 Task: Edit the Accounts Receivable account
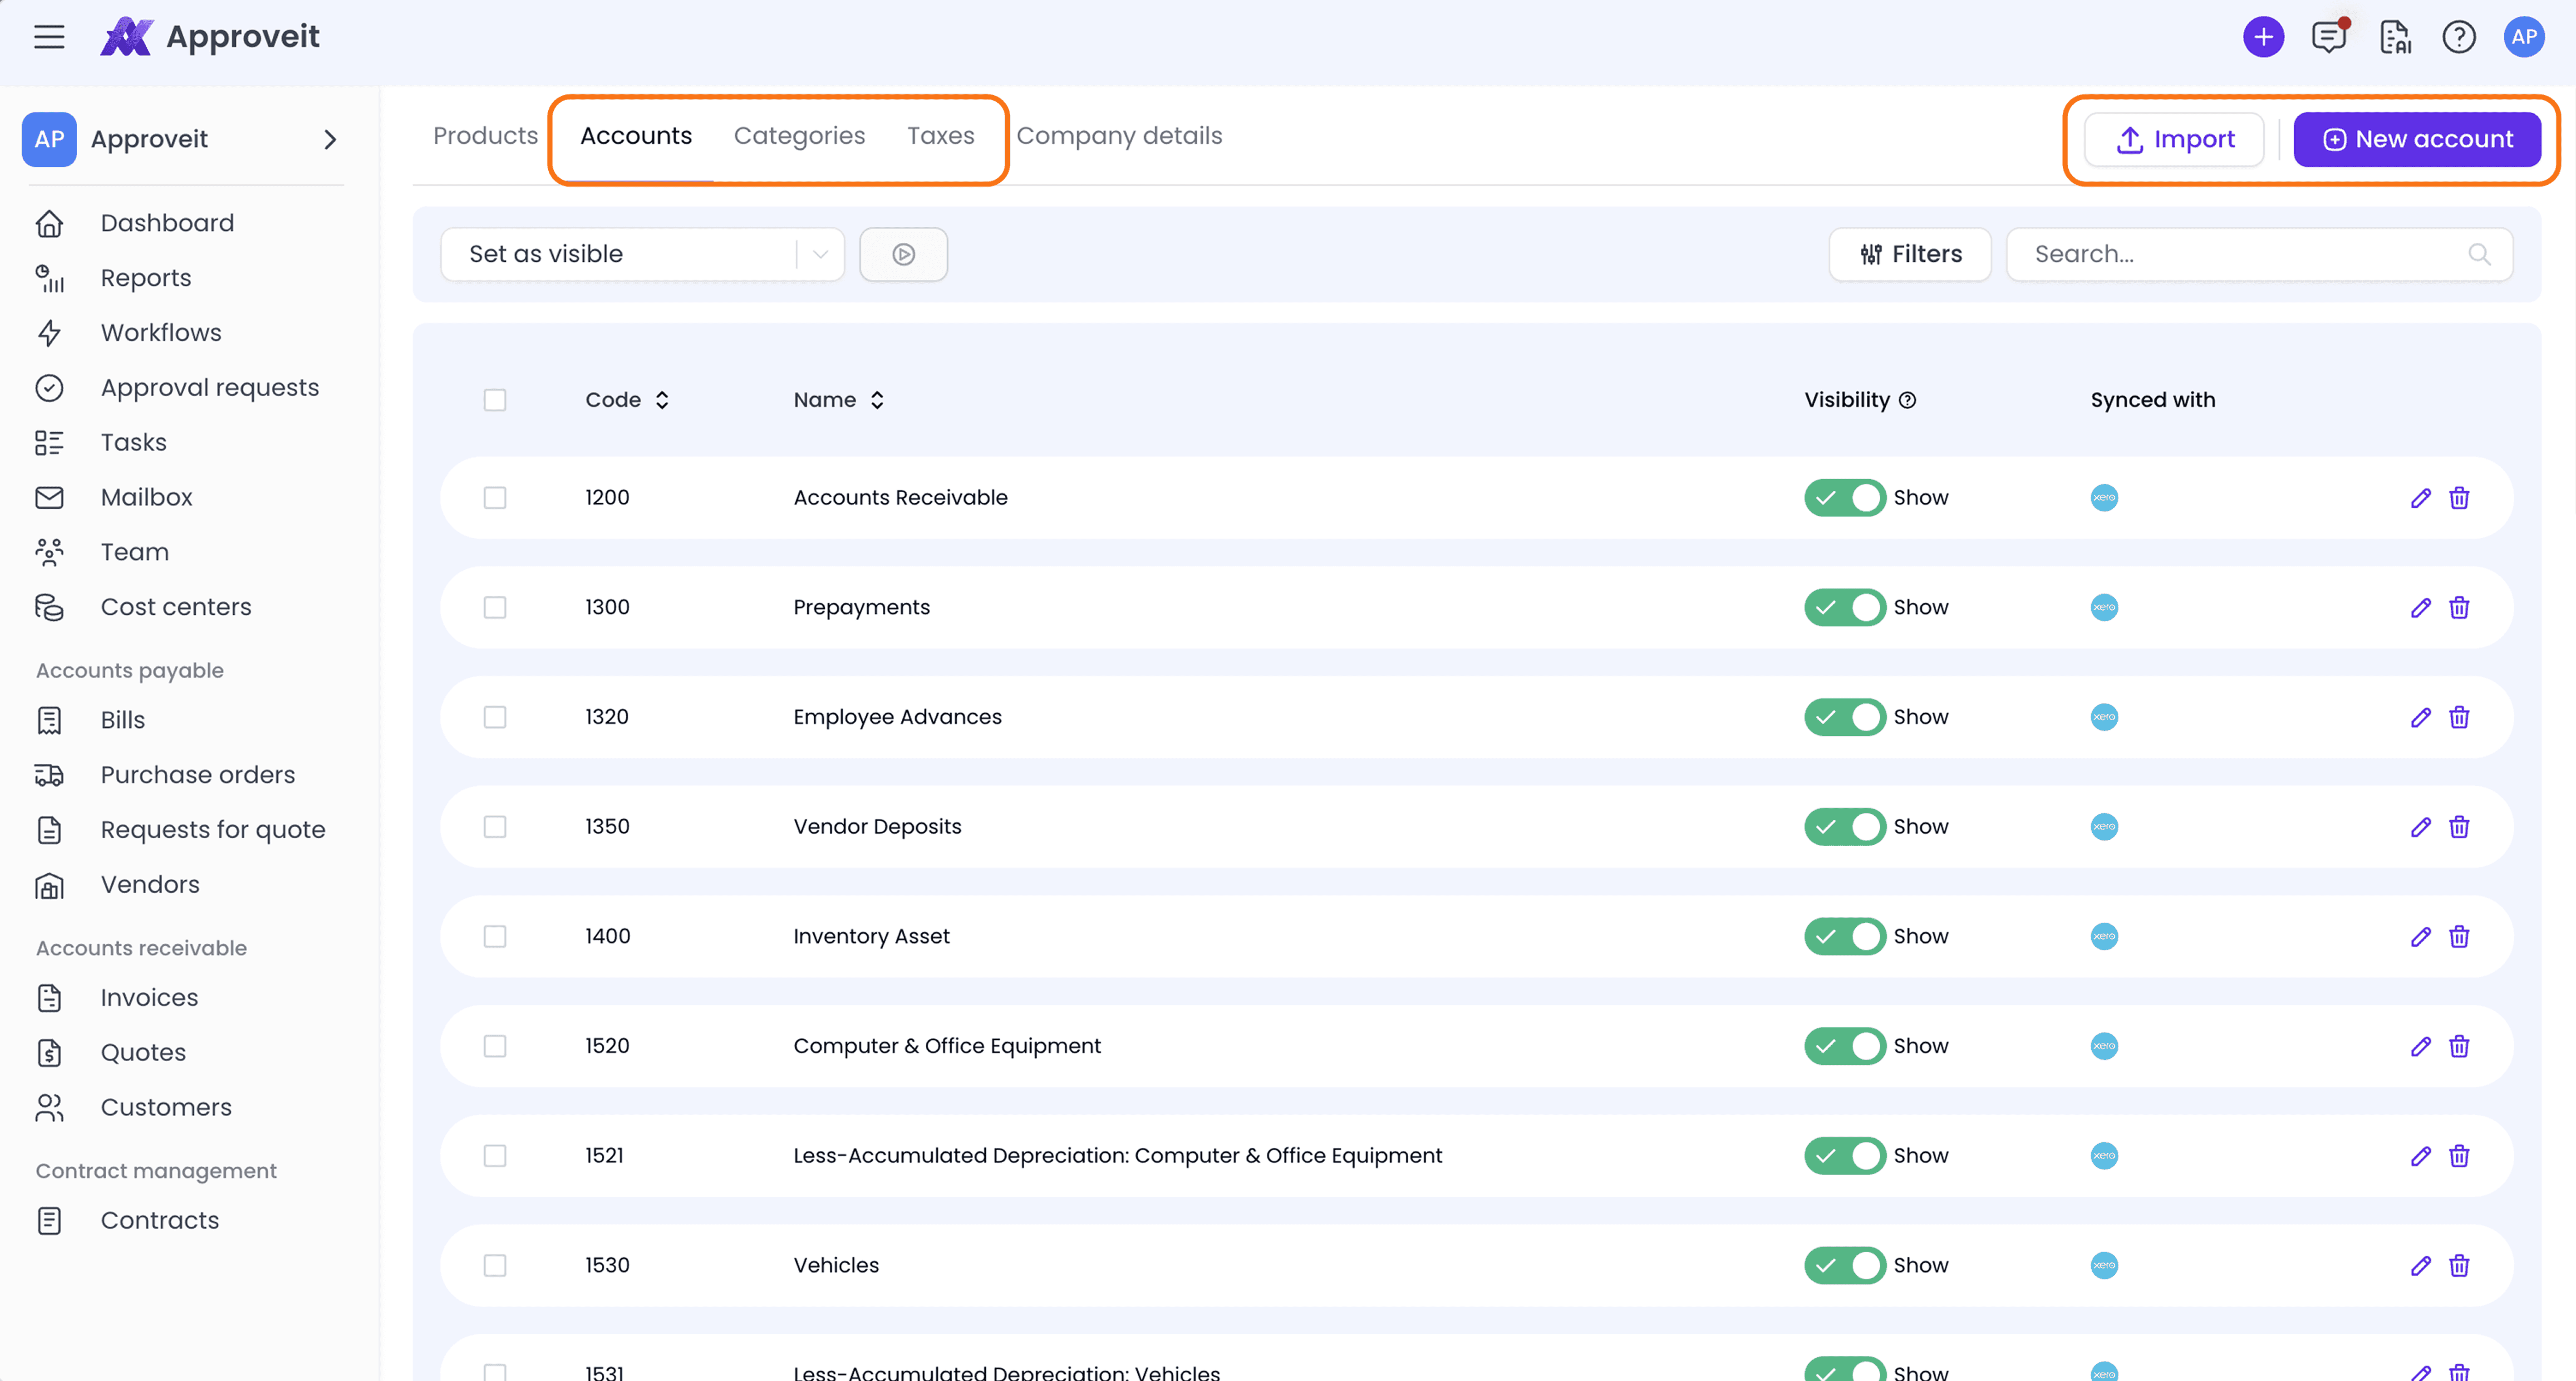coord(2420,498)
